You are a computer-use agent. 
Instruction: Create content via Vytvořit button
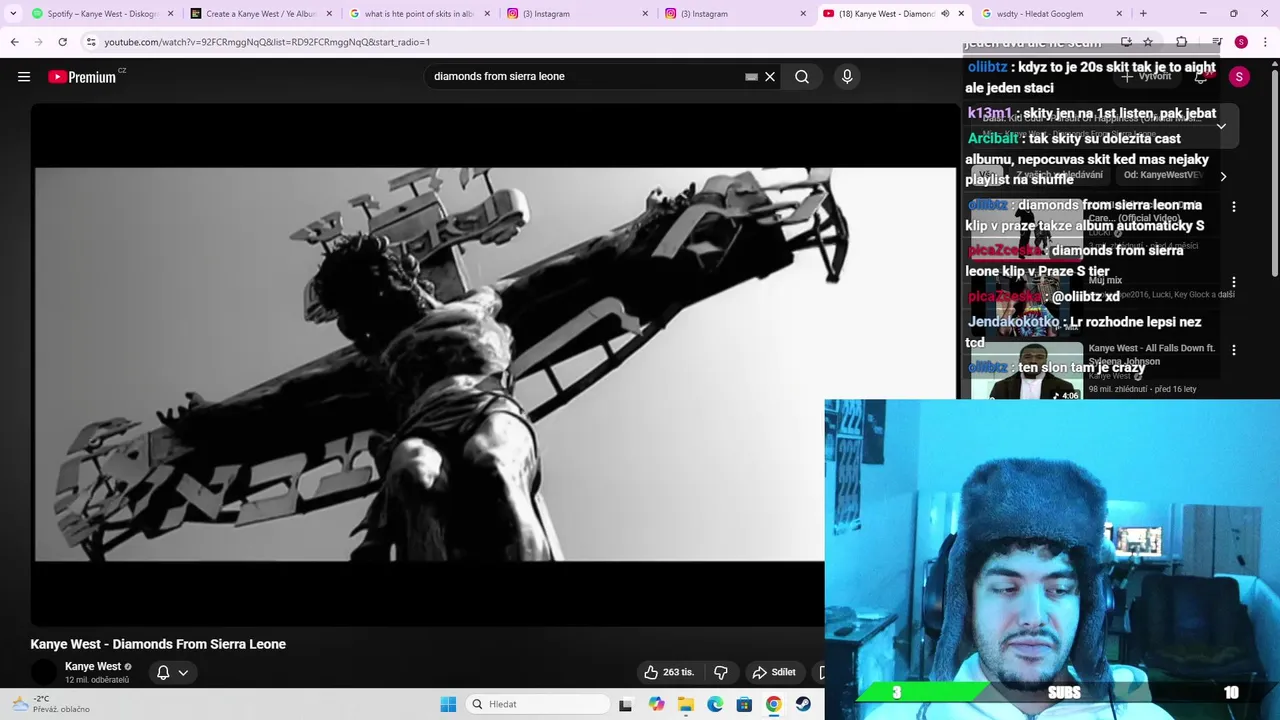point(1146,77)
